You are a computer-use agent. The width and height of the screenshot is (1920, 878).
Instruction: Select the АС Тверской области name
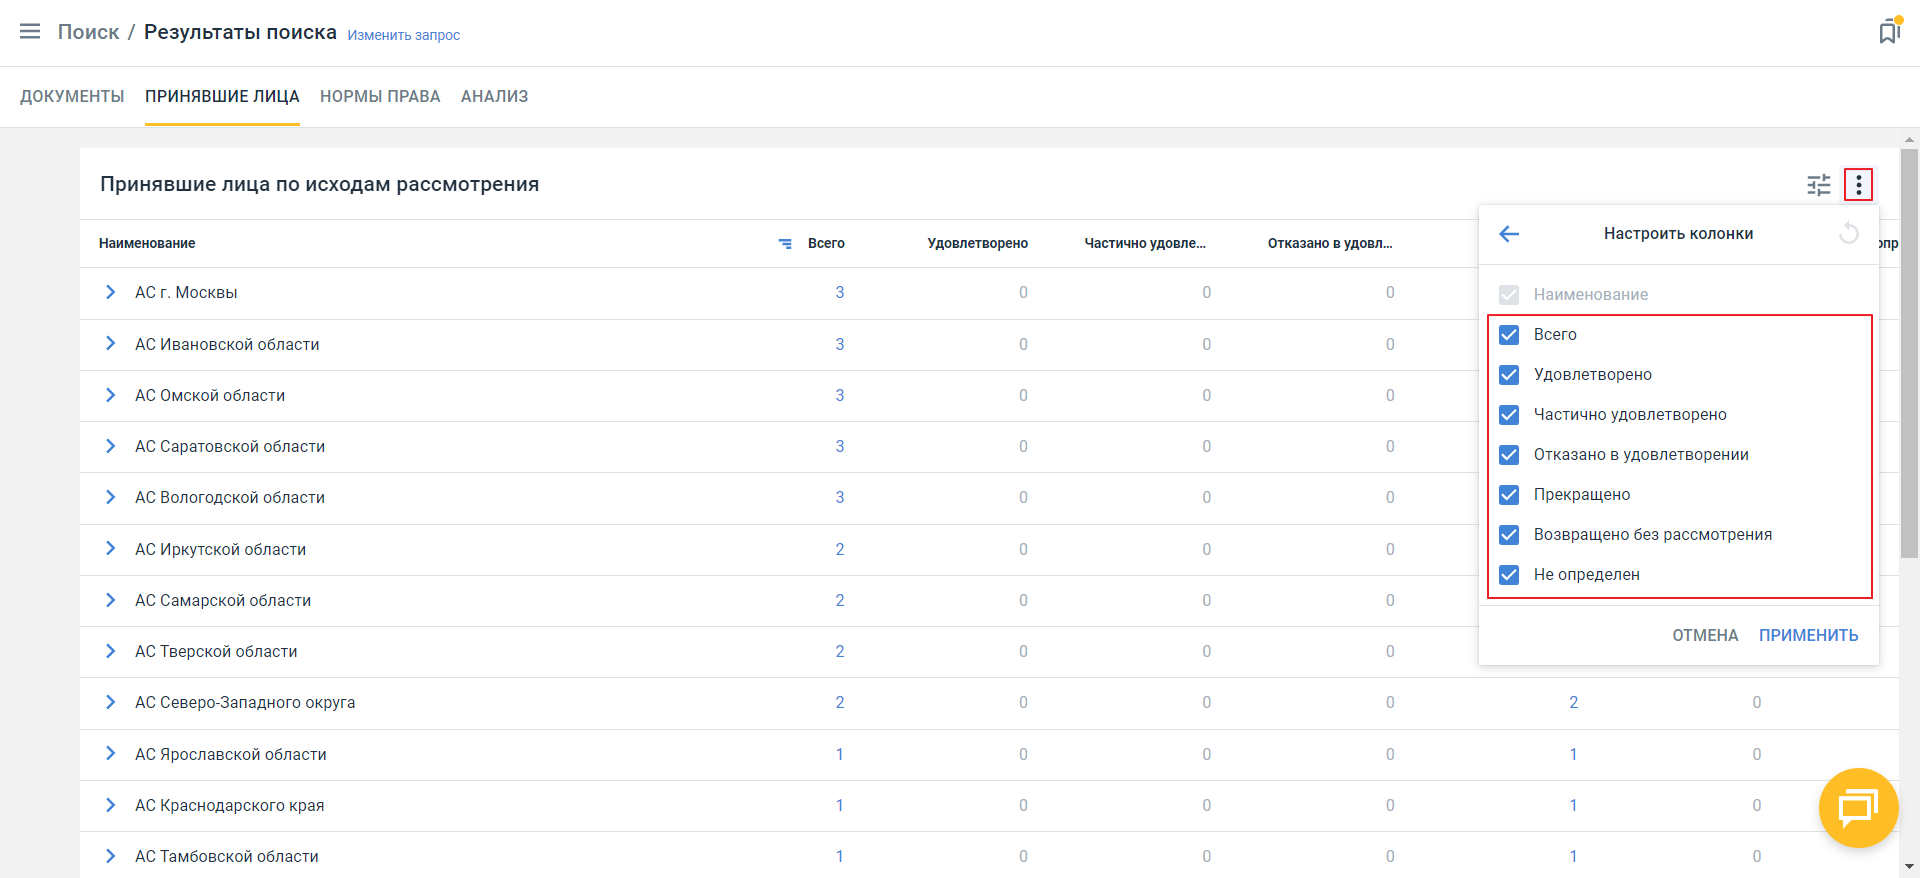tap(216, 651)
